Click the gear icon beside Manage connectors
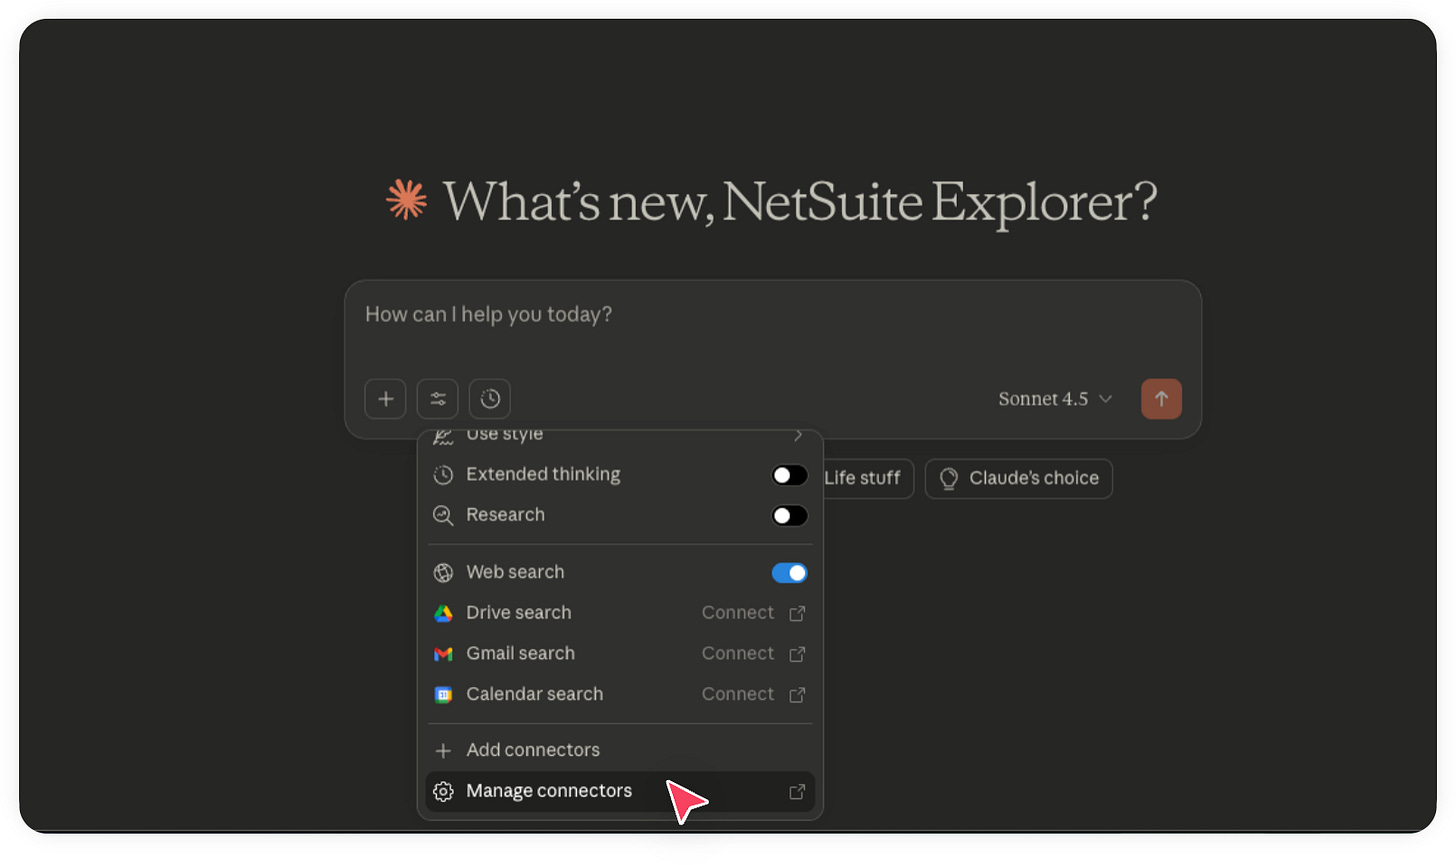Screen dimensions: 1456x865 [x=443, y=792]
